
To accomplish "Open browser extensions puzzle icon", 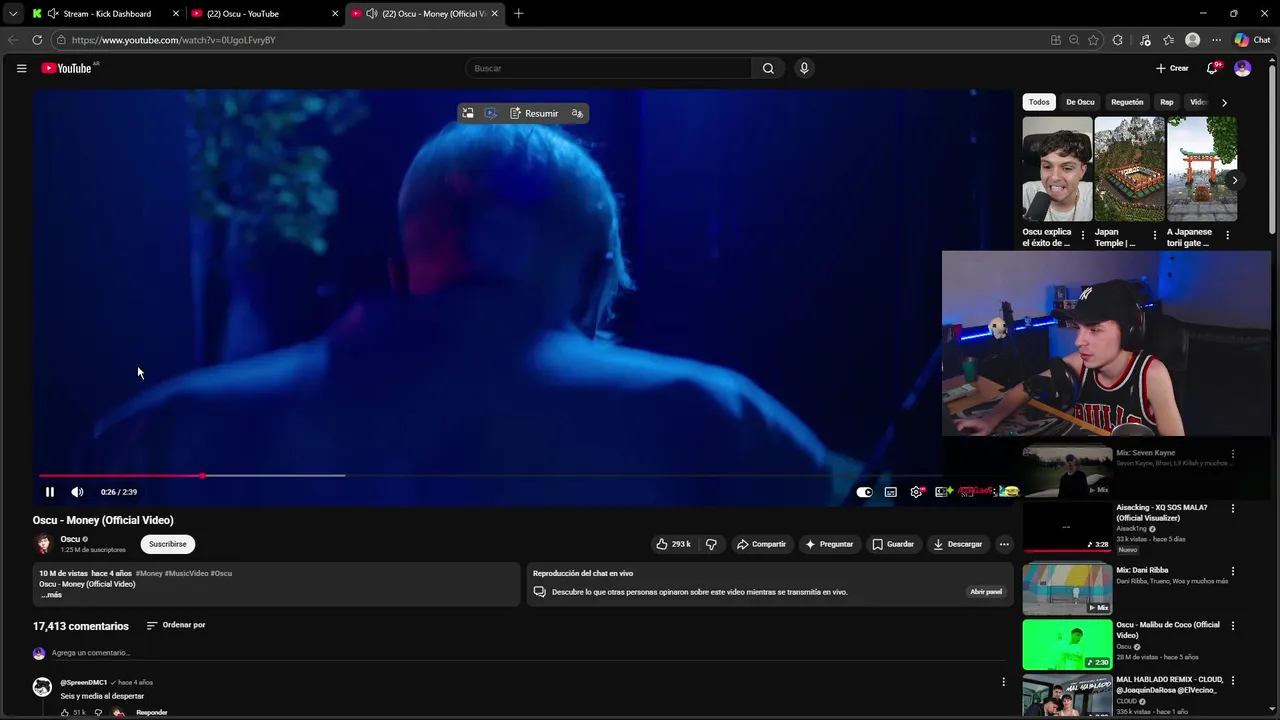I will click(x=1117, y=40).
